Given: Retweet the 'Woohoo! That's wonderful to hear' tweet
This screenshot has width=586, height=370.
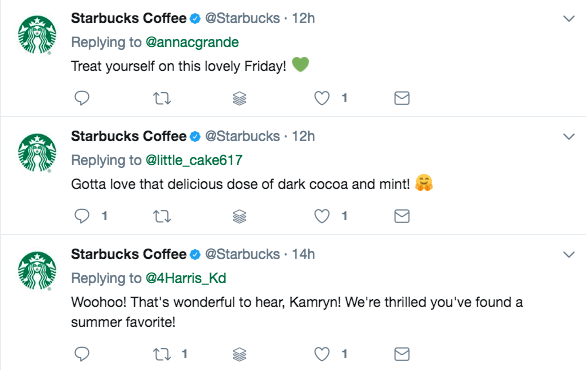Looking at the screenshot, I should pyautogui.click(x=162, y=354).
